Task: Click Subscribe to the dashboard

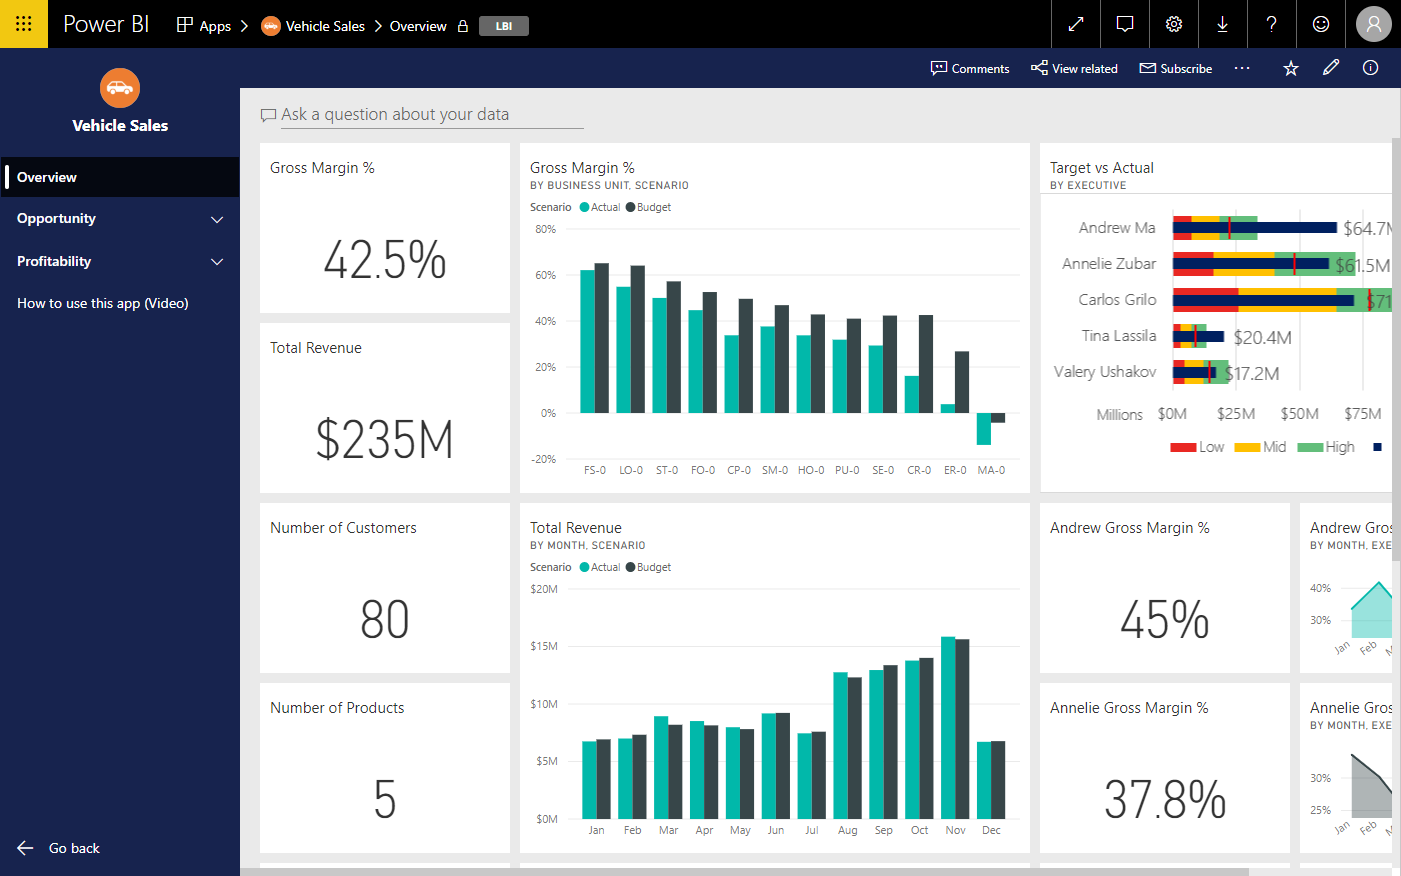Action: 1176,68
